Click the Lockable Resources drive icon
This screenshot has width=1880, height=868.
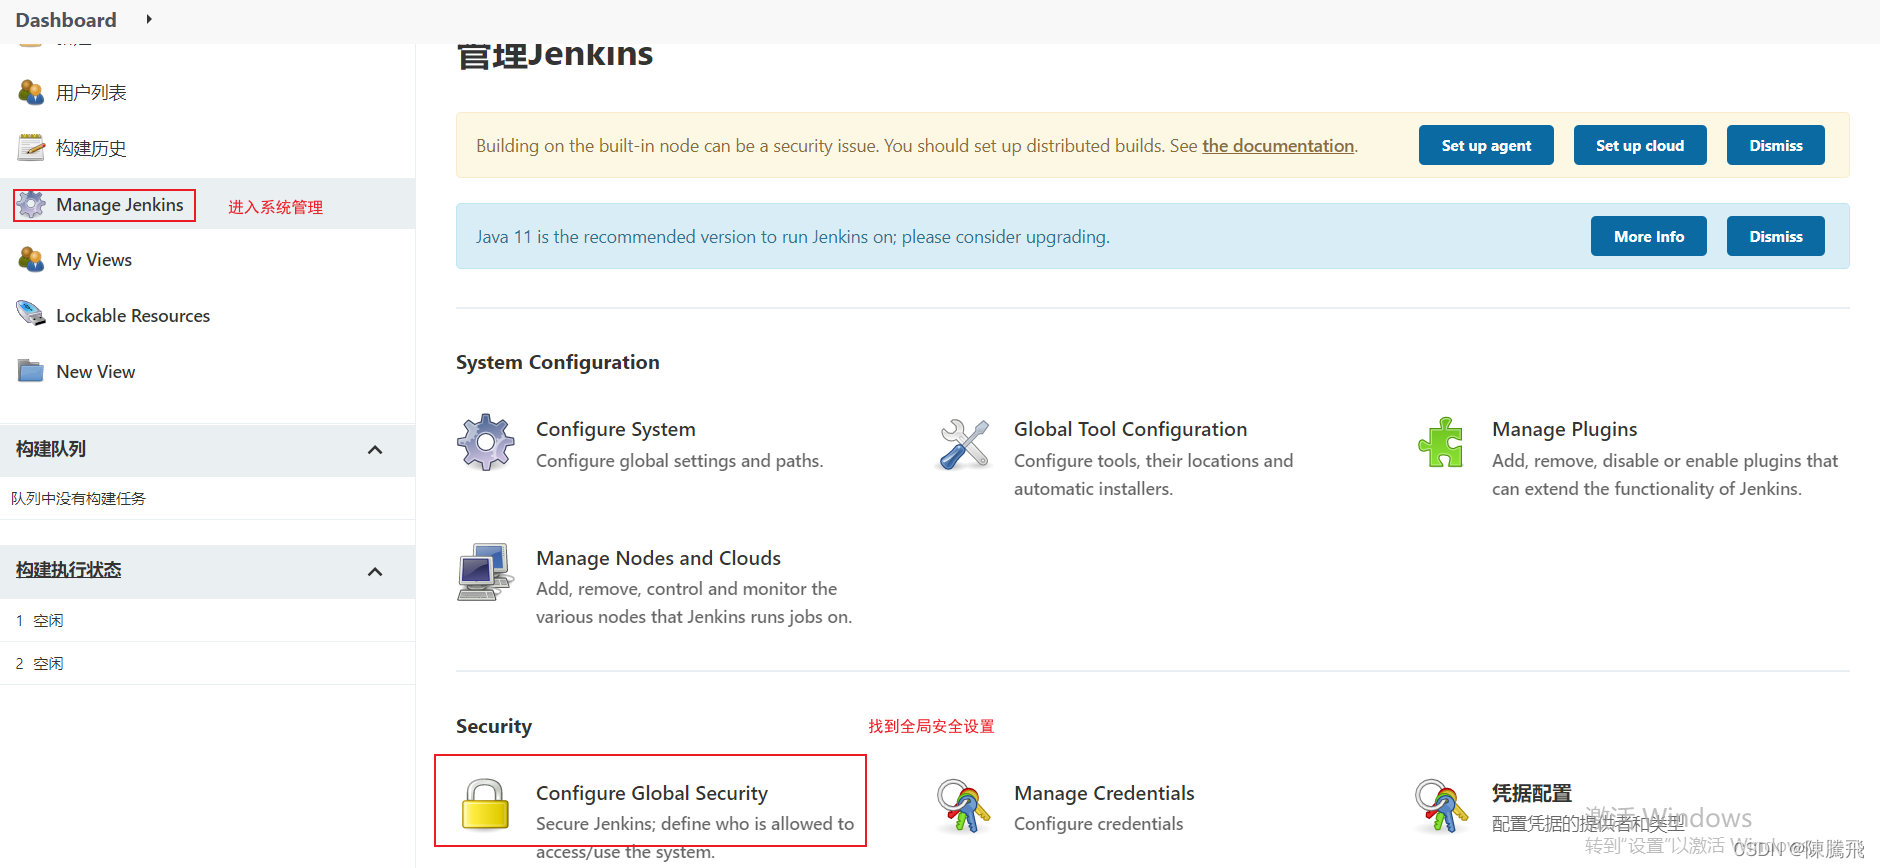coord(31,314)
